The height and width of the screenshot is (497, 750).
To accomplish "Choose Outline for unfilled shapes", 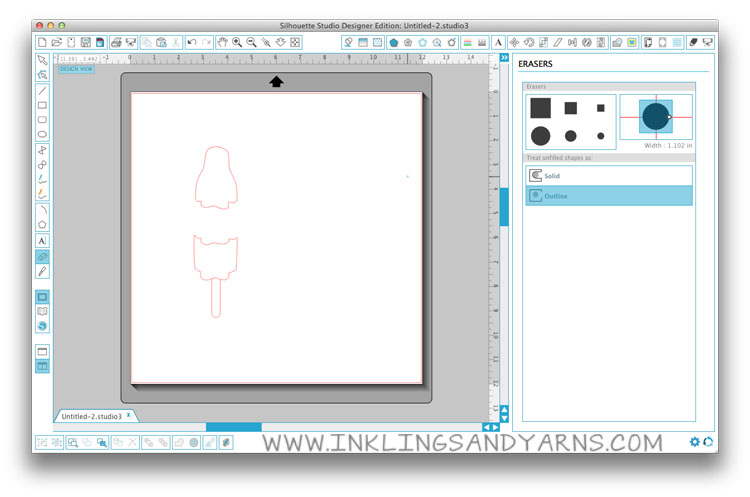I will tap(609, 196).
